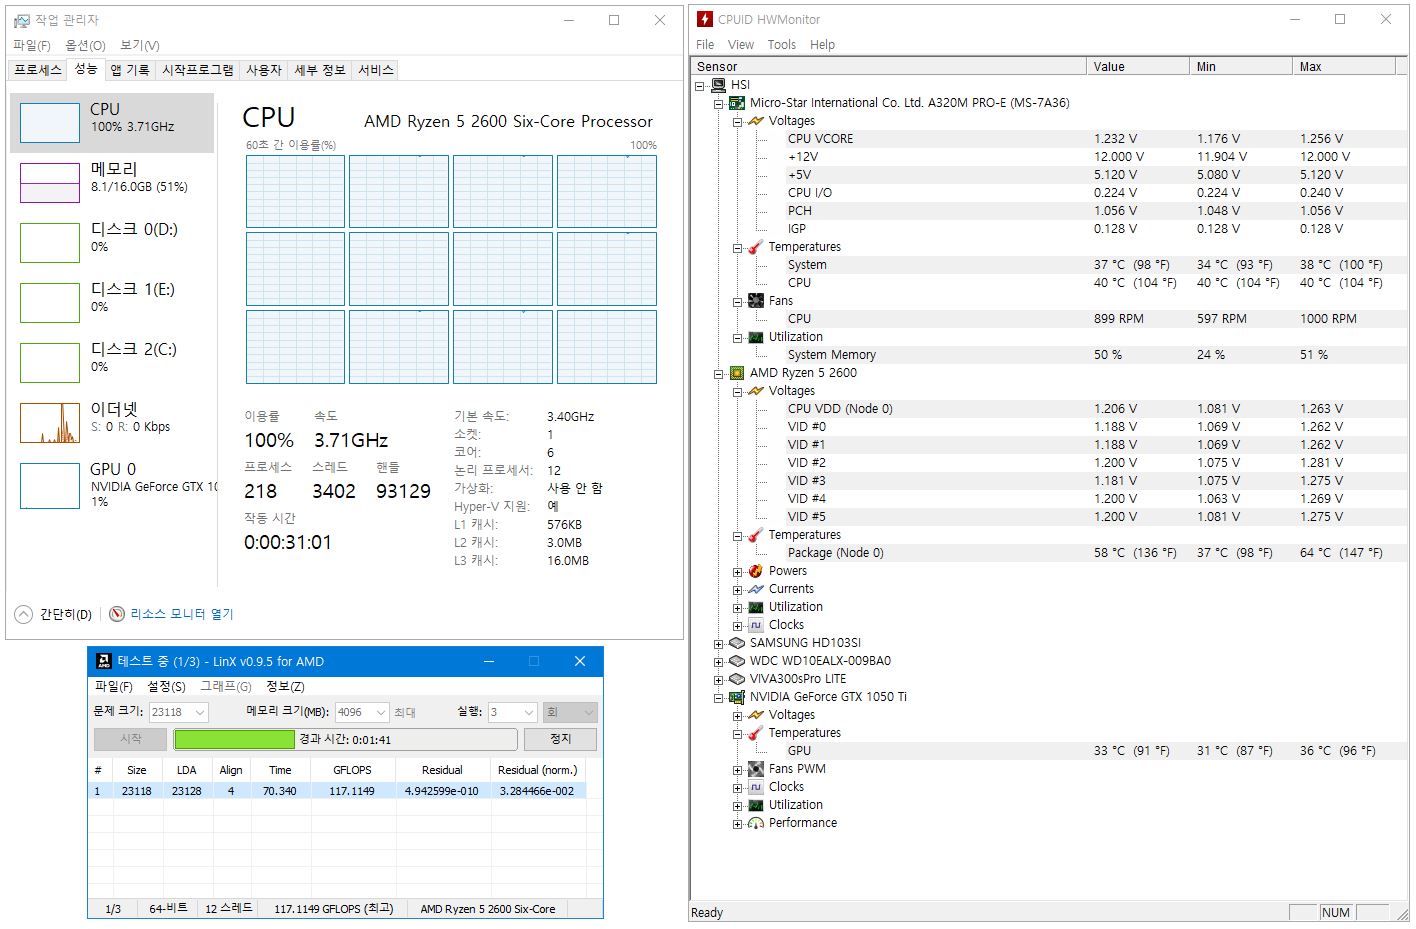This screenshot has width=1416, height=929.
Task: Collapse the Micro-Star motherboard node
Action: 718,104
